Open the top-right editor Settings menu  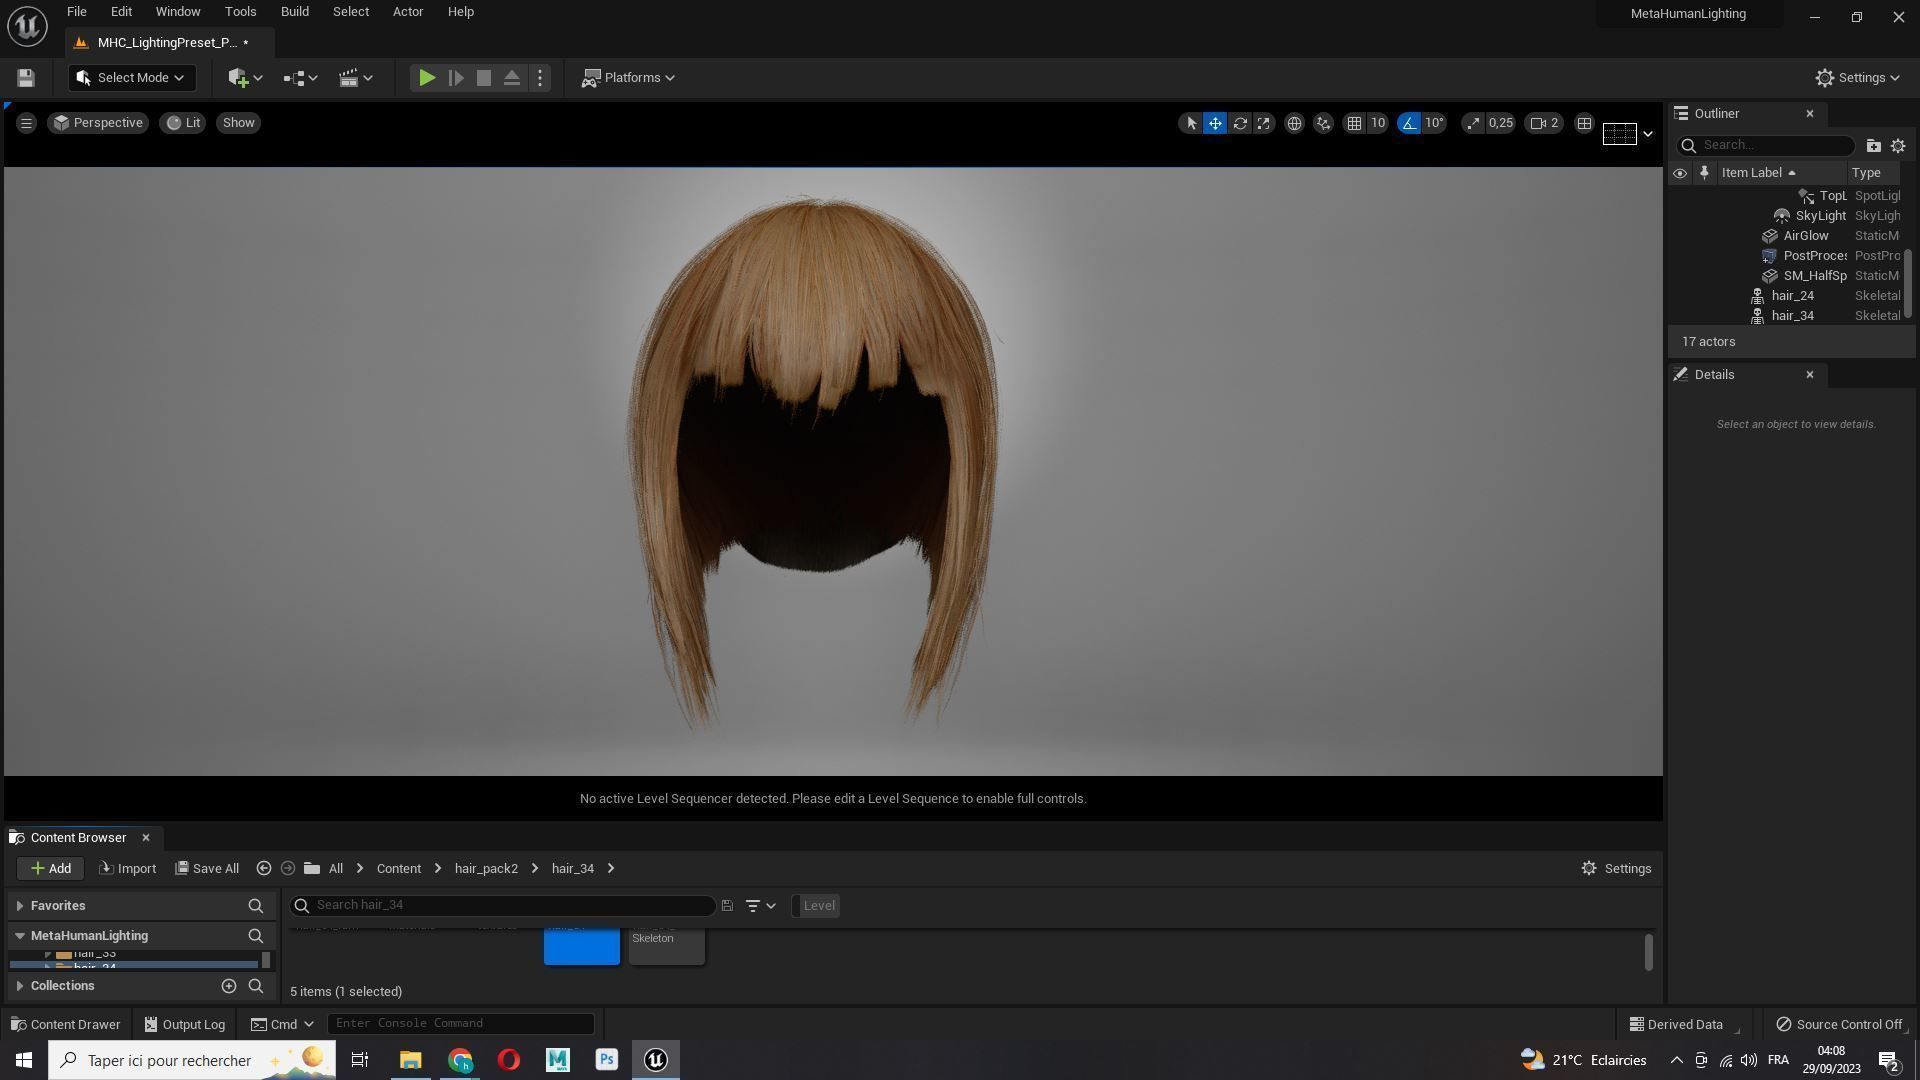click(x=1858, y=78)
